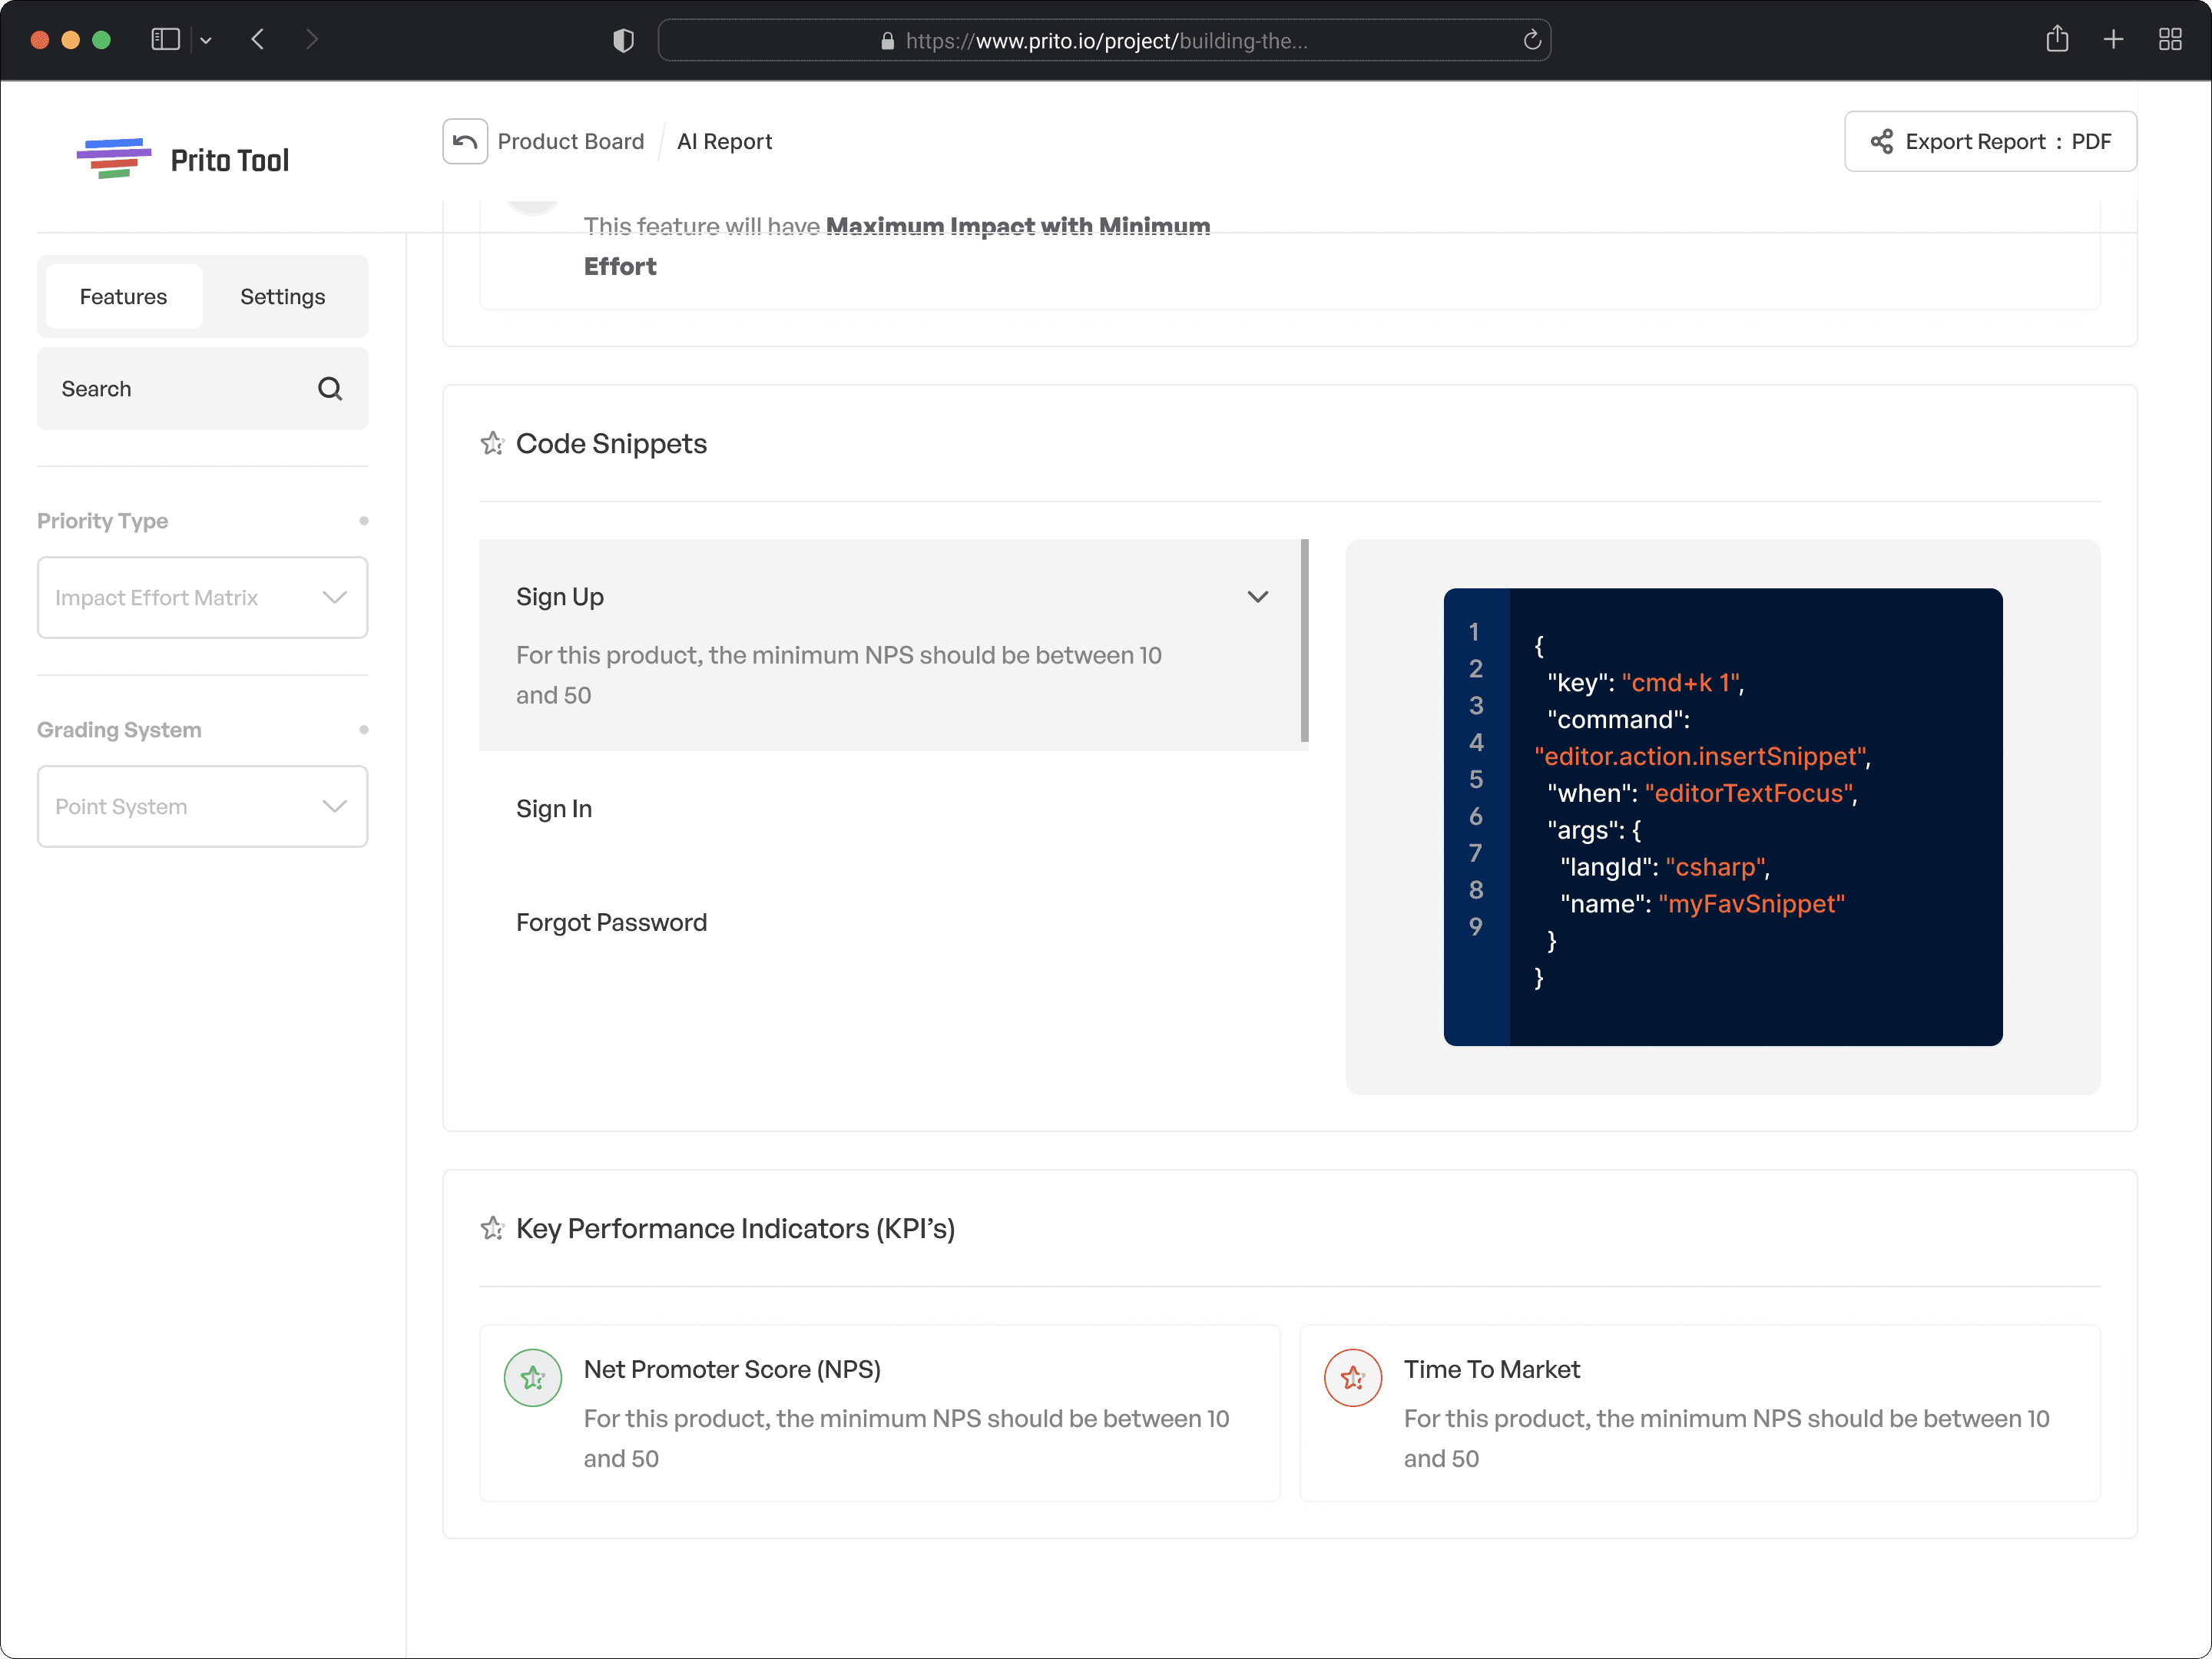Click the privacy shield icon near address bar

623,41
